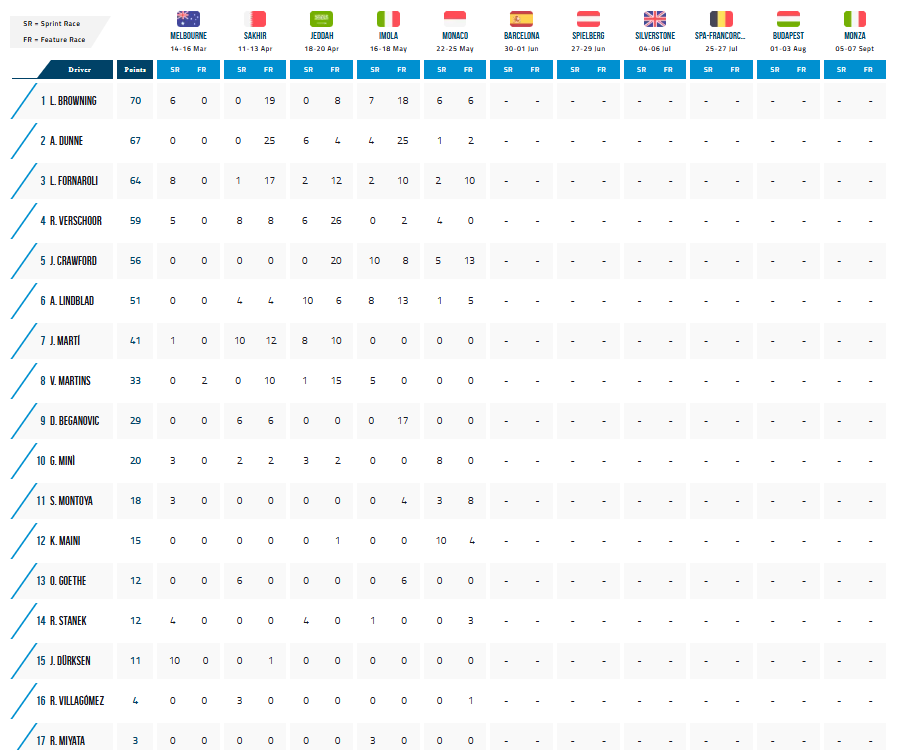Click the Points column header

(135, 69)
